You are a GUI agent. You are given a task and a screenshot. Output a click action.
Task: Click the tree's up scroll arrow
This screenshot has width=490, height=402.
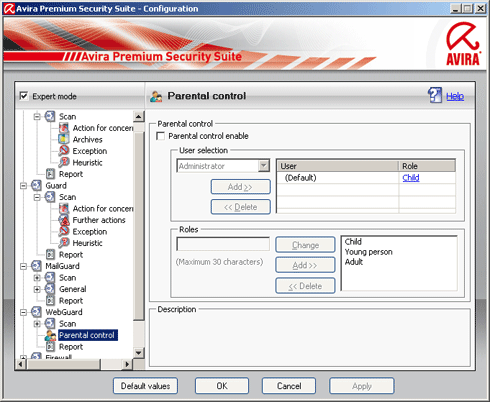pos(139,116)
